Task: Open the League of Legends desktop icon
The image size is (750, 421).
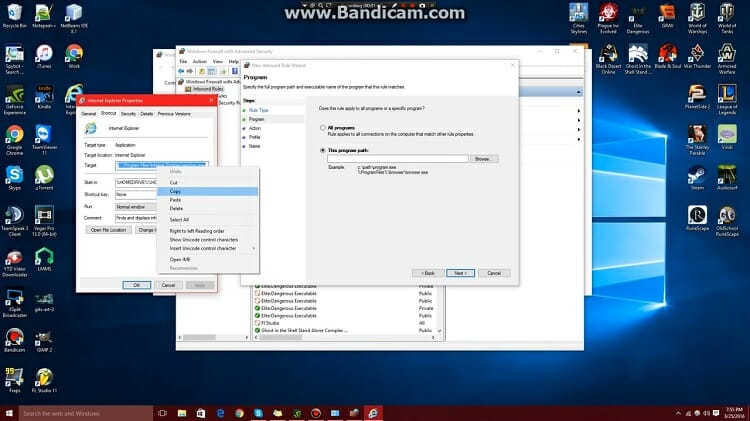Action: tap(727, 100)
